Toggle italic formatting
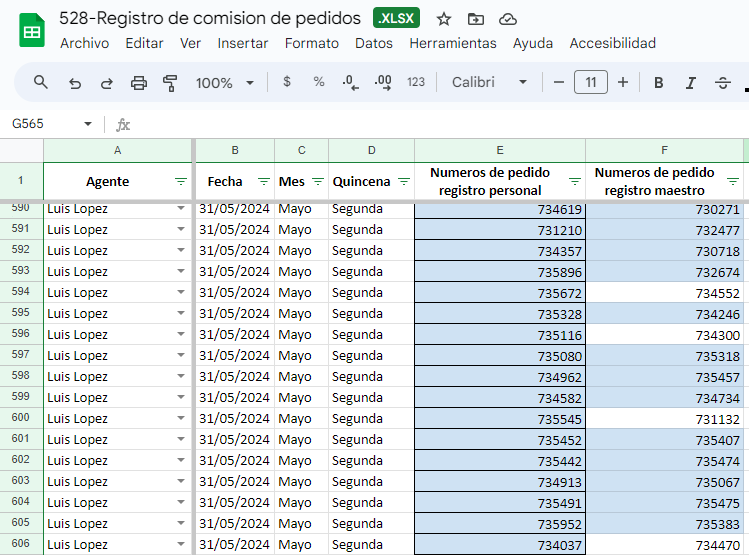Viewport: 749px width, 555px height. coord(690,83)
